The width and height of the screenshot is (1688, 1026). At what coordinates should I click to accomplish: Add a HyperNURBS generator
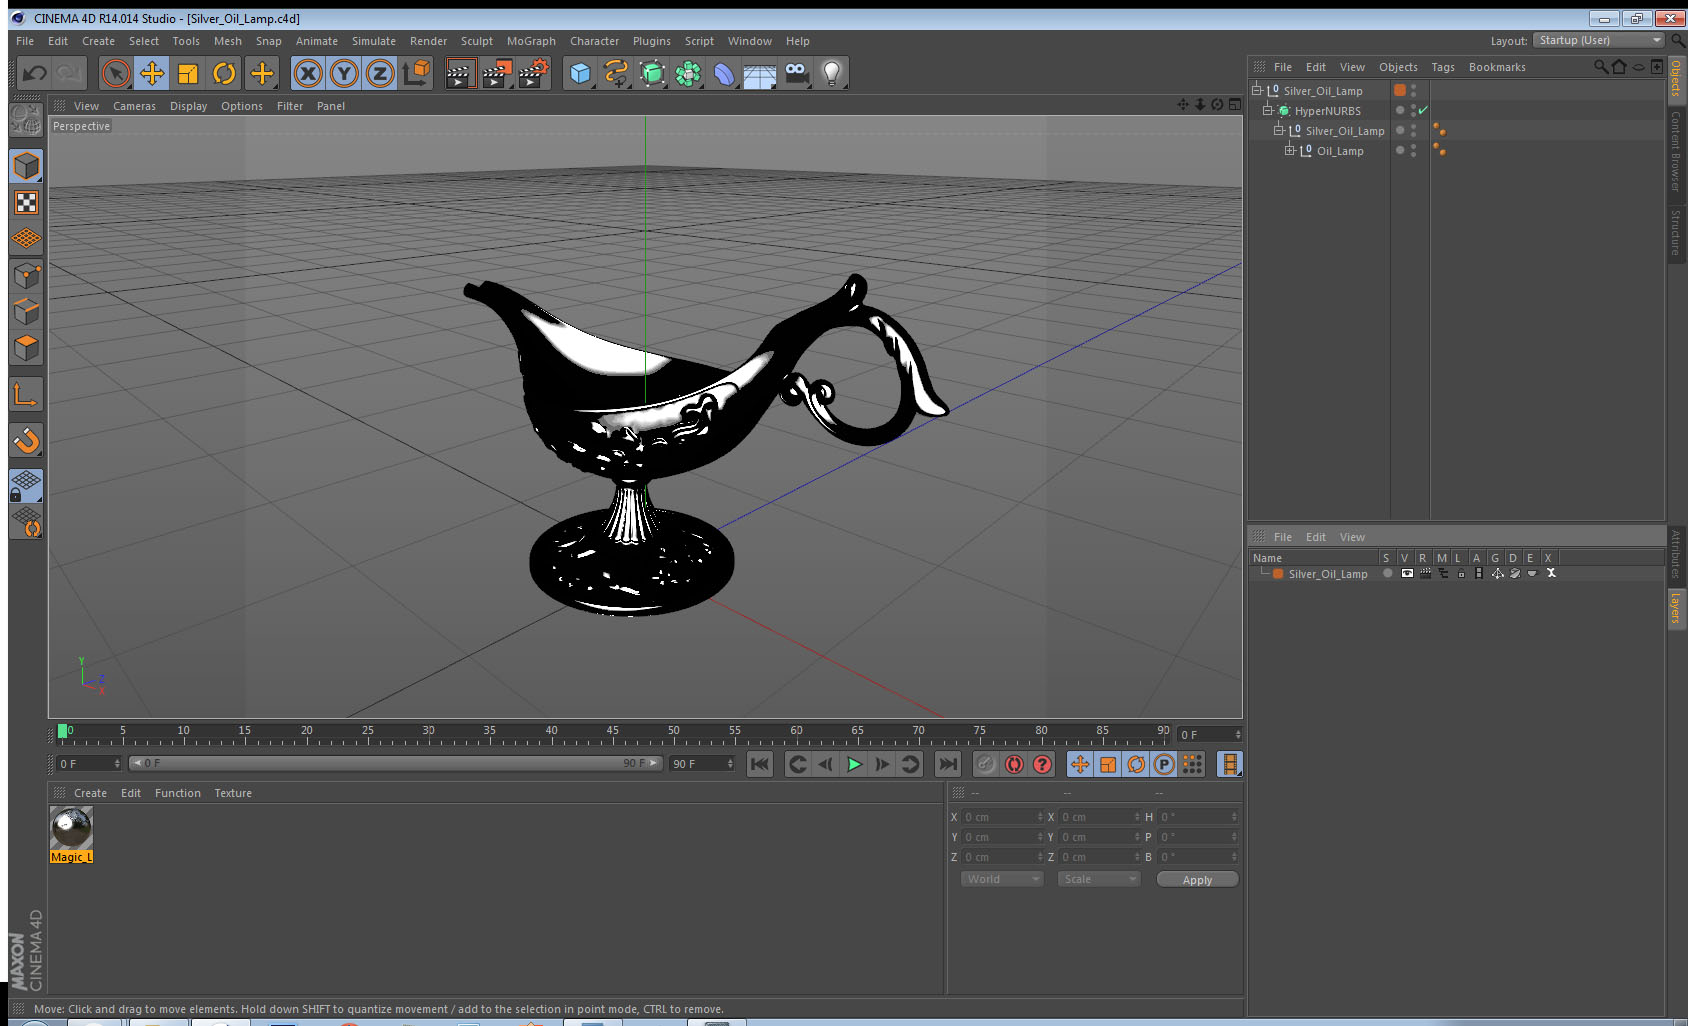[x=652, y=73]
